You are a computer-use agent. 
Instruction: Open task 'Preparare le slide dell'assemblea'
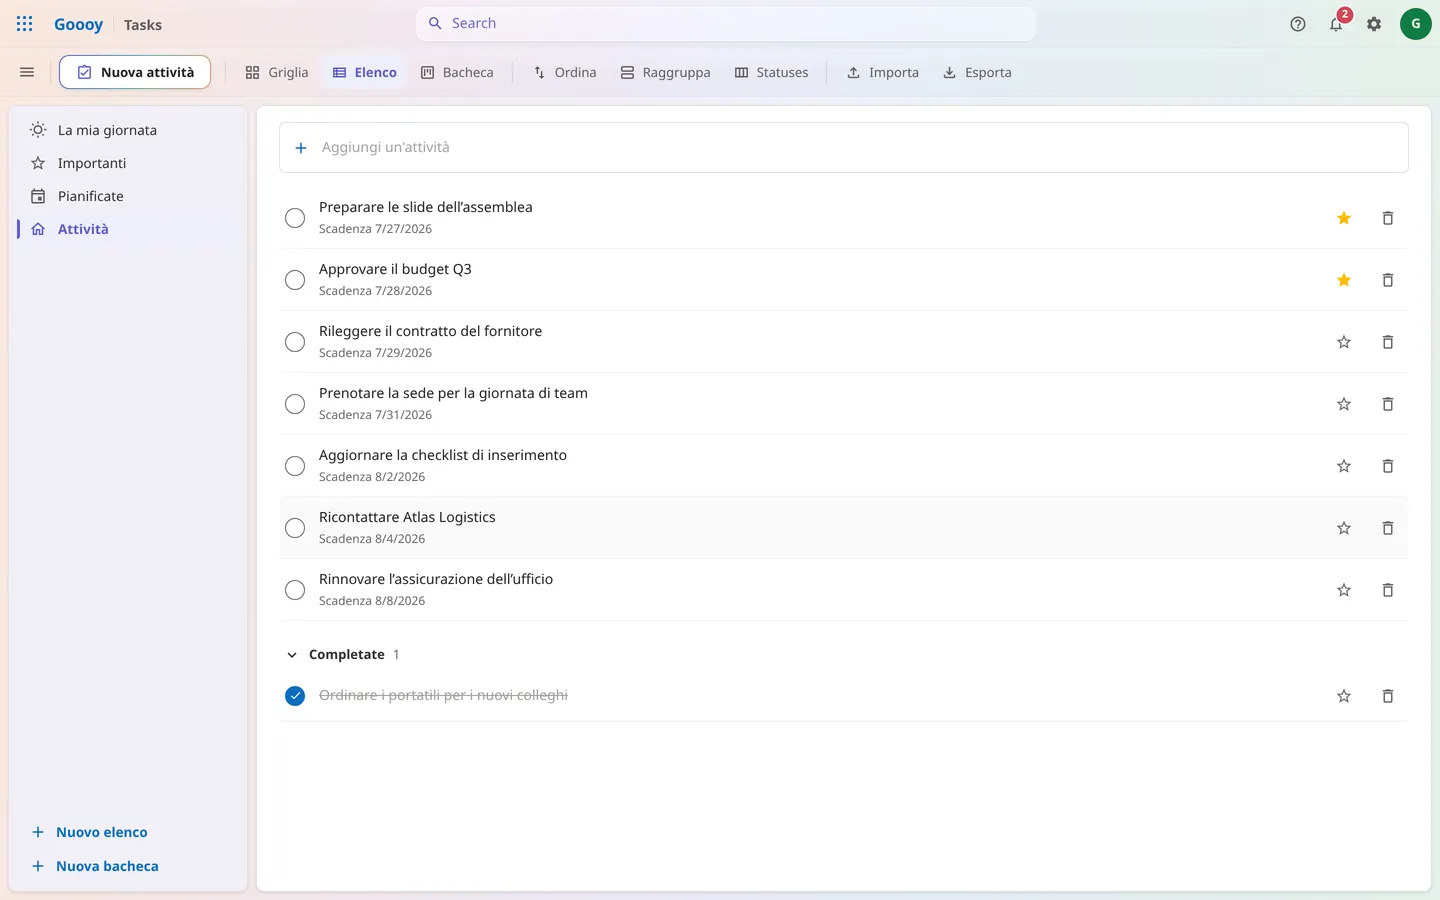(x=426, y=207)
